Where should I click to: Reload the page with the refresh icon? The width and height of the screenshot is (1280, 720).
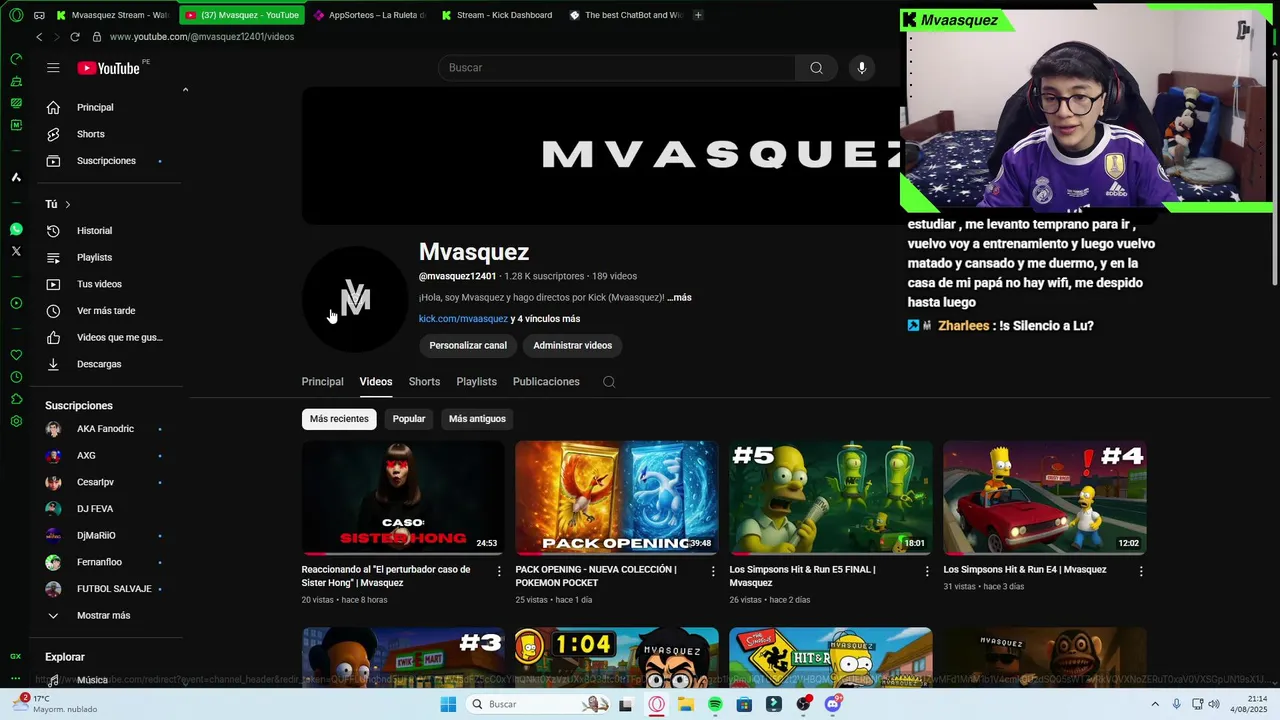coord(75,37)
